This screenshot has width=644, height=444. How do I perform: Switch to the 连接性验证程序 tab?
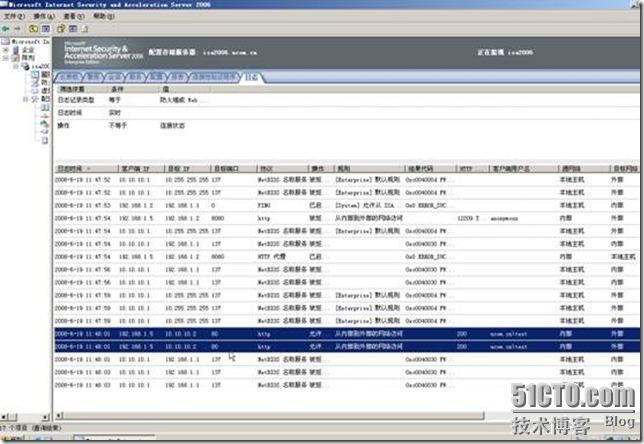(214, 77)
